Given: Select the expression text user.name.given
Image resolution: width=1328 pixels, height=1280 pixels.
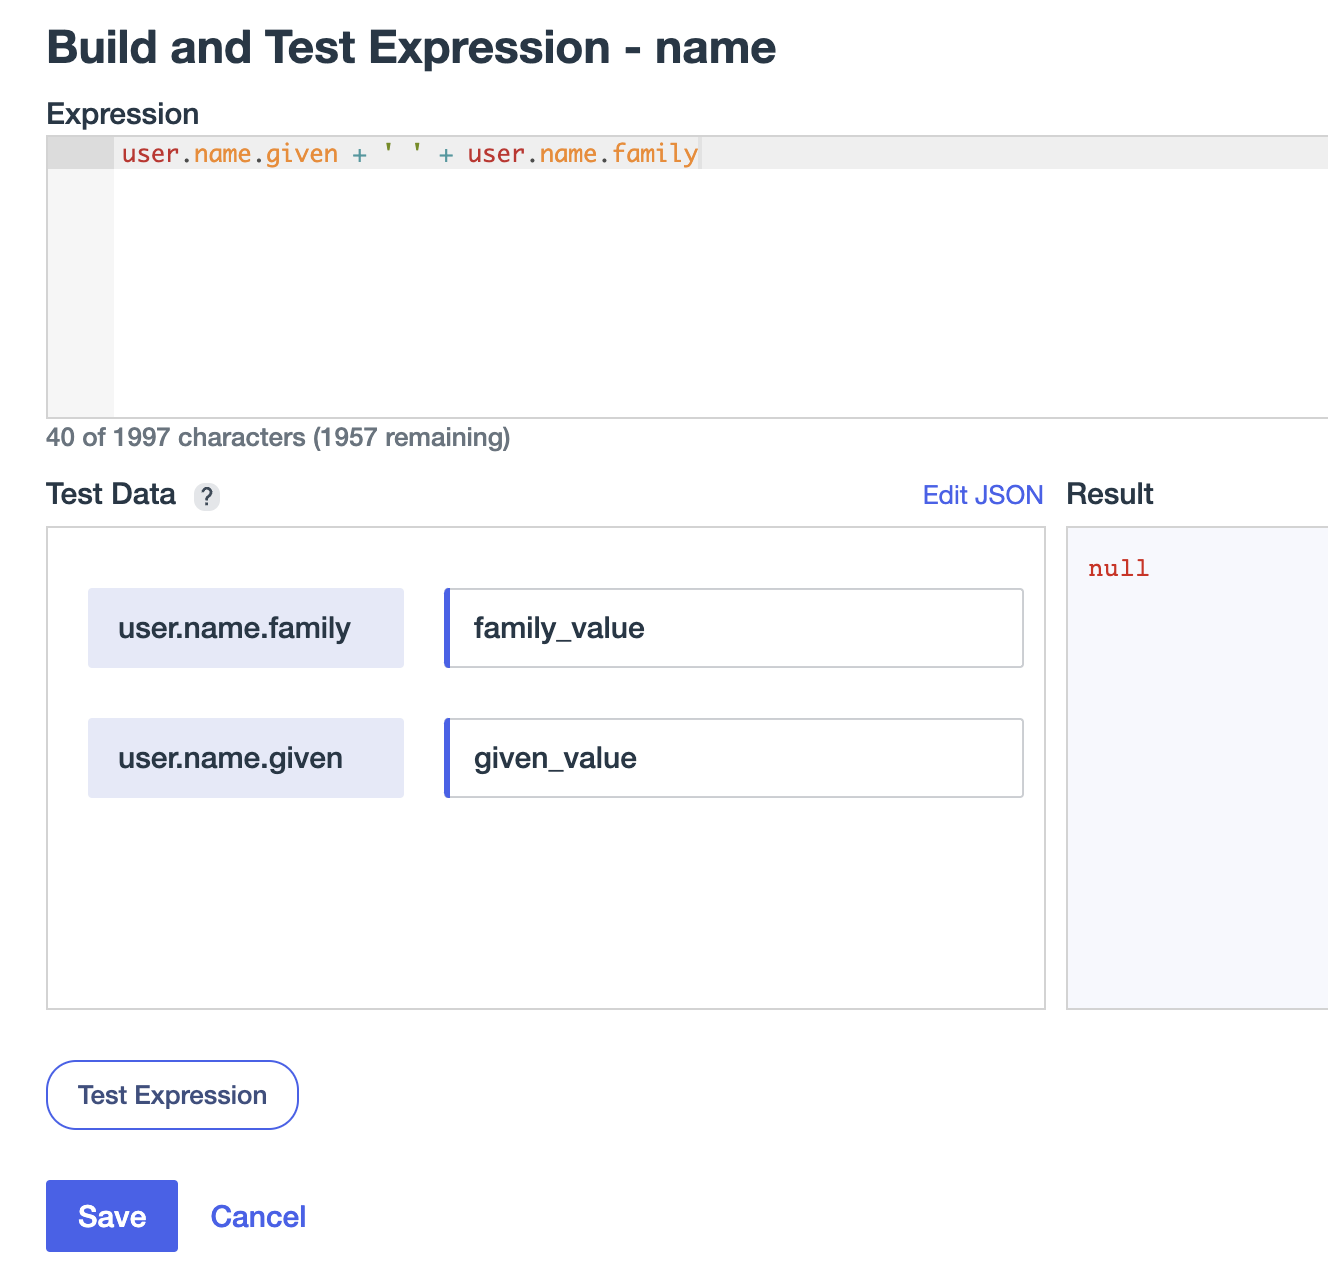Looking at the screenshot, I should click(228, 153).
